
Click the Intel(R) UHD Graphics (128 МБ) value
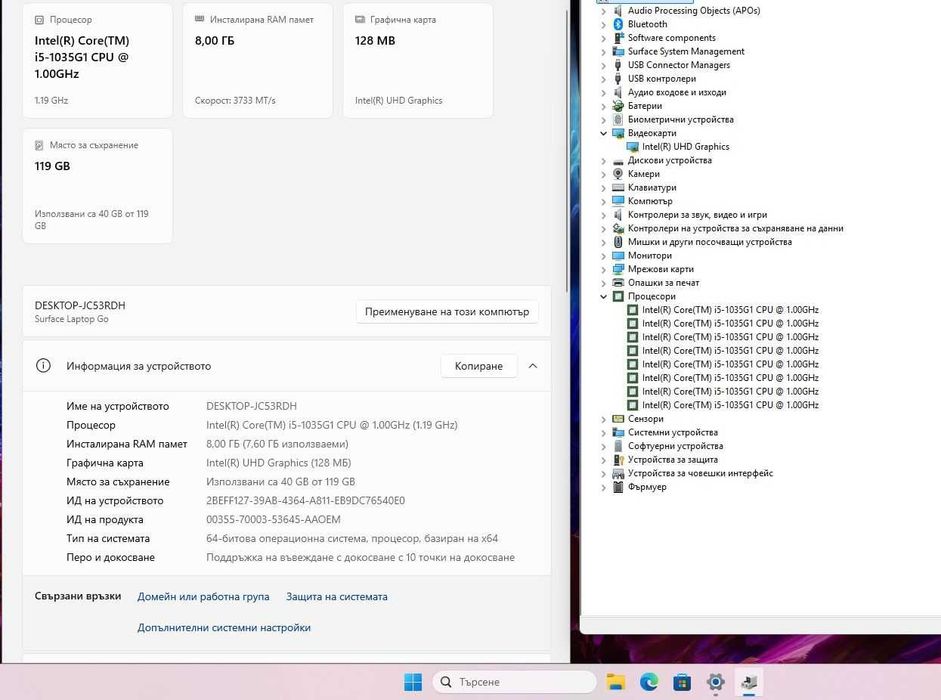pyautogui.click(x=278, y=463)
